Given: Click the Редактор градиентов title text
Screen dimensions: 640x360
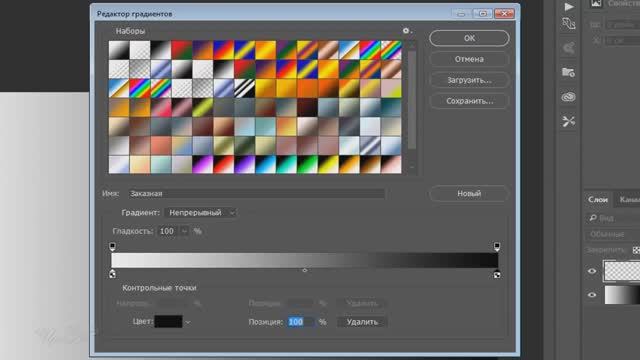Looking at the screenshot, I should point(134,14).
